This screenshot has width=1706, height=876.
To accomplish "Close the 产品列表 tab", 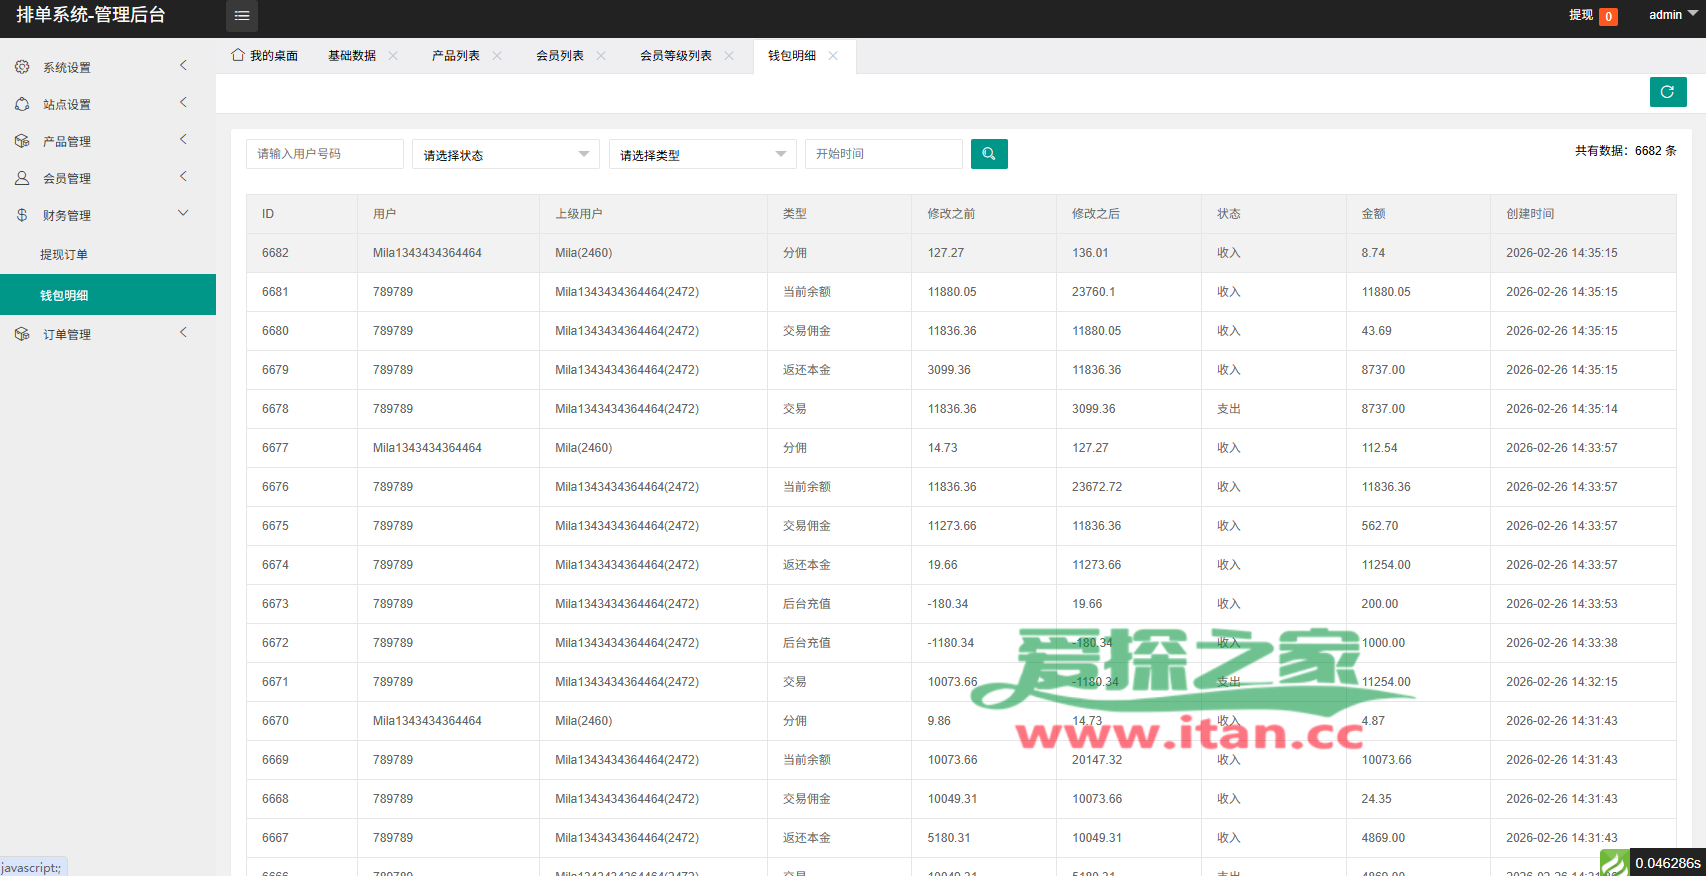I will tap(497, 56).
